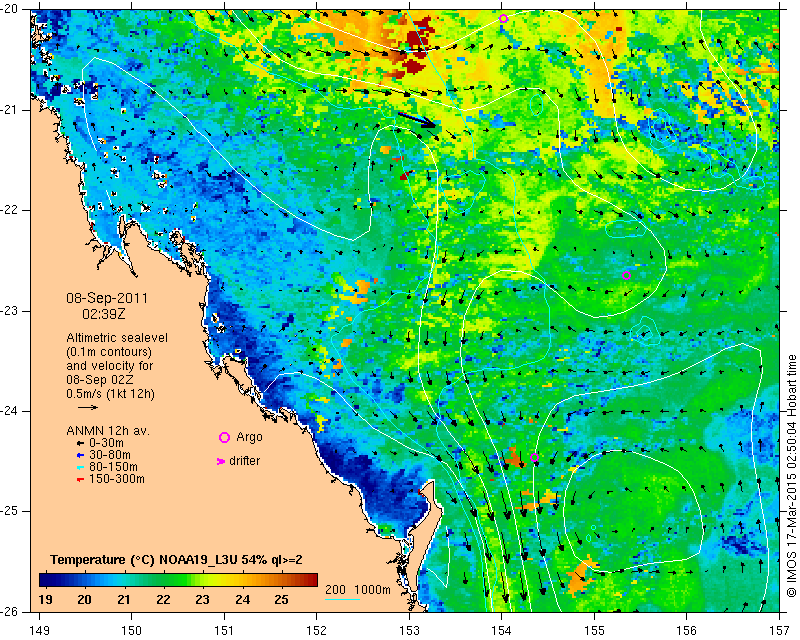Click the large dark blue ANMN velocity arrow
Image resolution: width=800 pixels, height=640 pixels.
416,120
